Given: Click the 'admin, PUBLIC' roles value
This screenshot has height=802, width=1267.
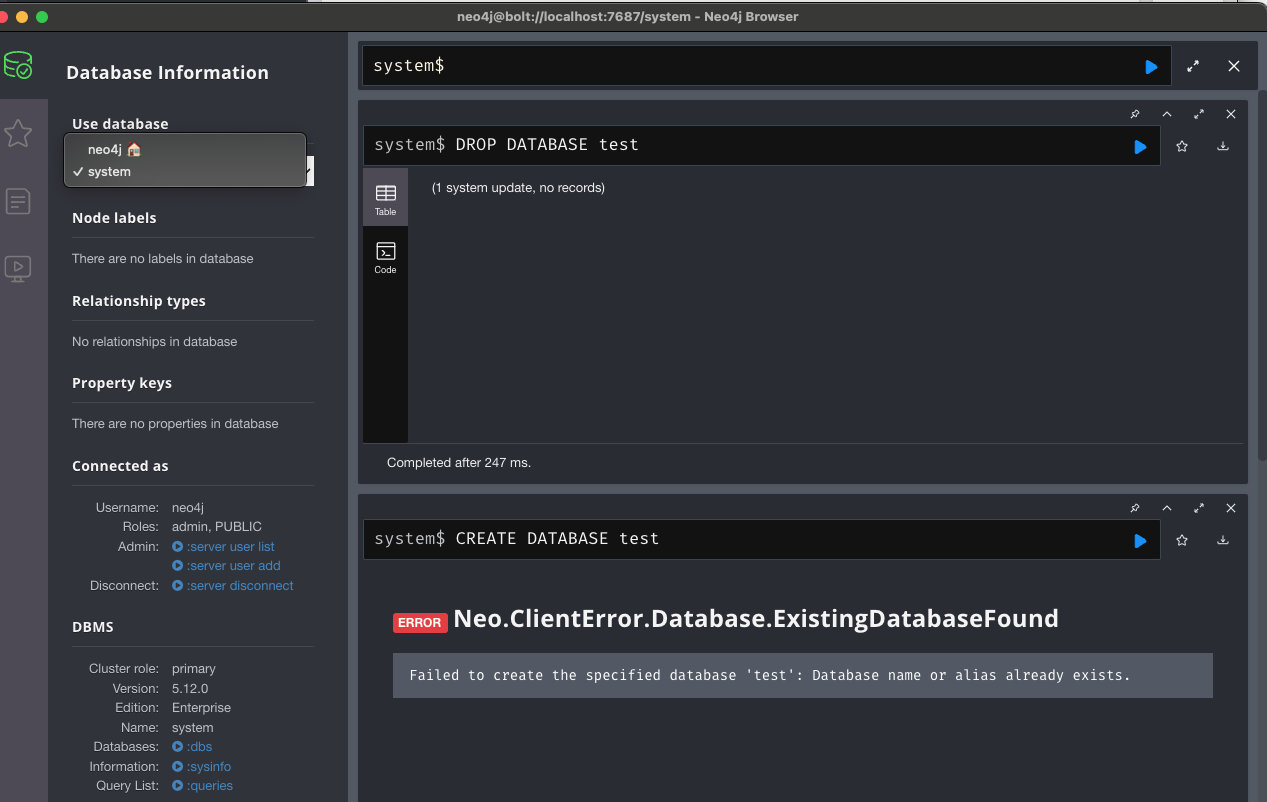Looking at the screenshot, I should (217, 527).
